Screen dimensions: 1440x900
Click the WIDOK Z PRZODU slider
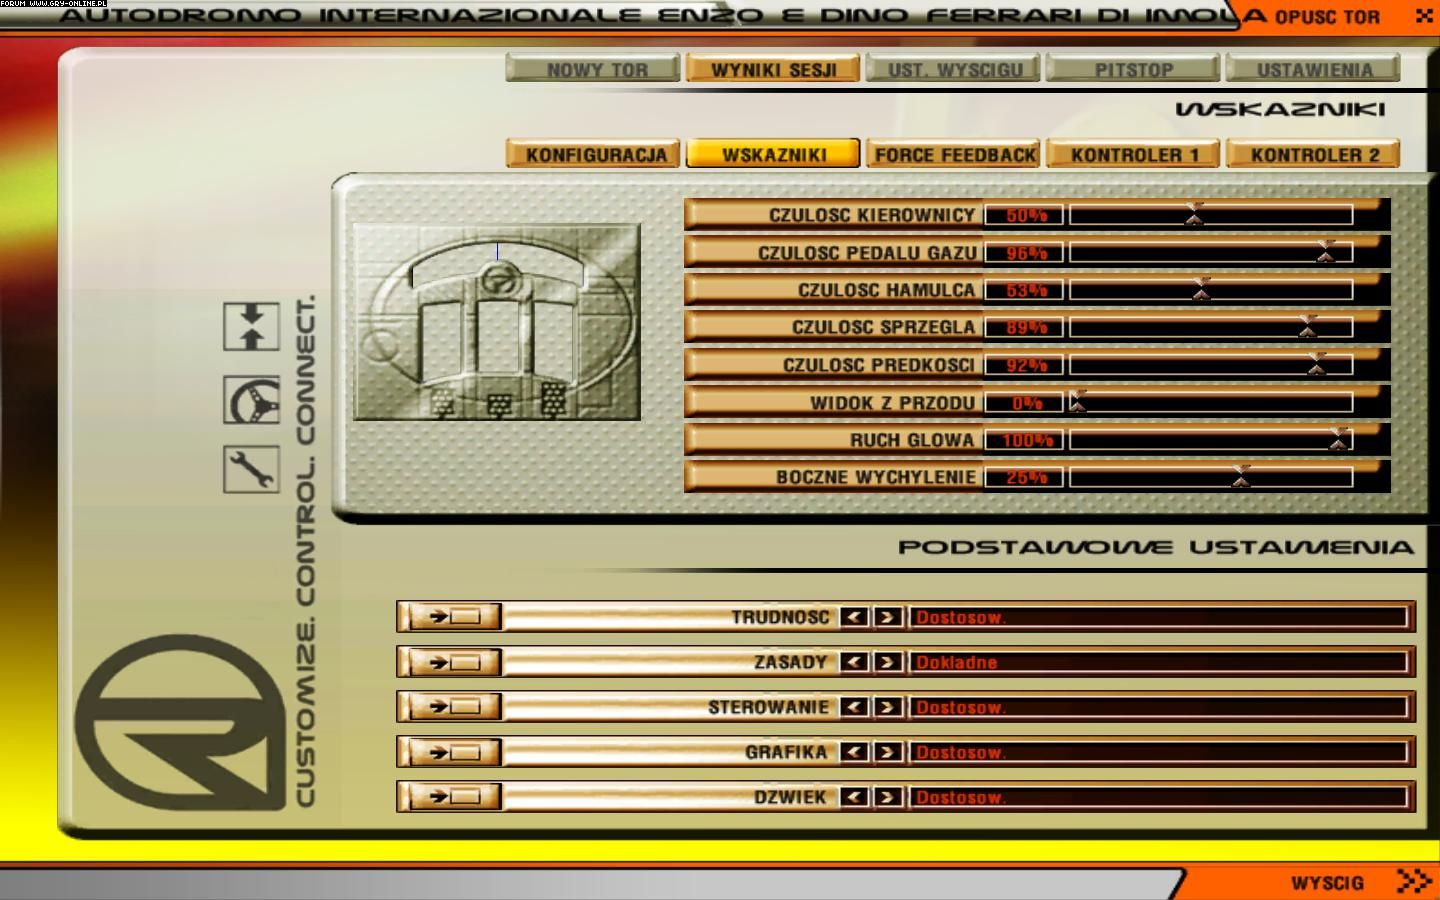click(x=1211, y=402)
